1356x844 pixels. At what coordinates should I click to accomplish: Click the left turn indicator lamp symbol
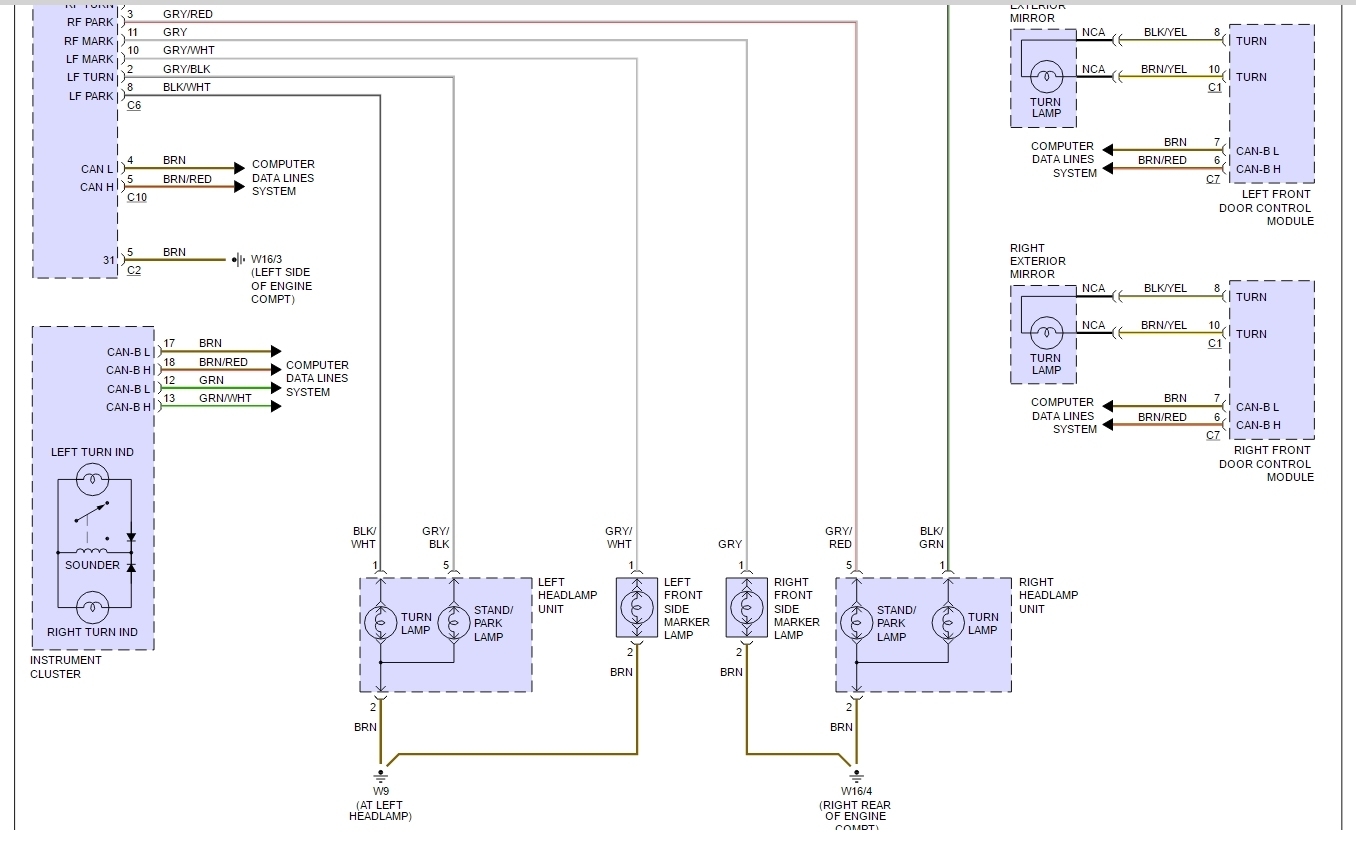point(92,478)
